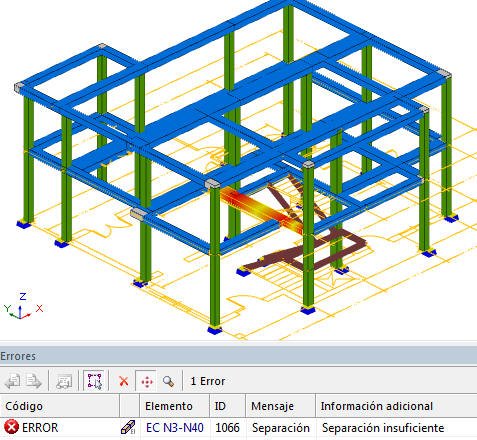
Task: Click the previous error page icon
Action: (x=13, y=381)
